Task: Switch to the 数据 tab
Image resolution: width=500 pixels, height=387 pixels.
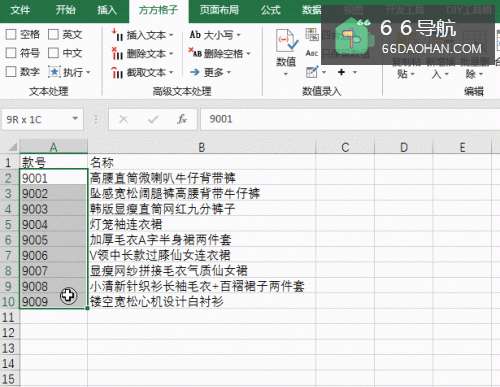Action: pos(312,10)
